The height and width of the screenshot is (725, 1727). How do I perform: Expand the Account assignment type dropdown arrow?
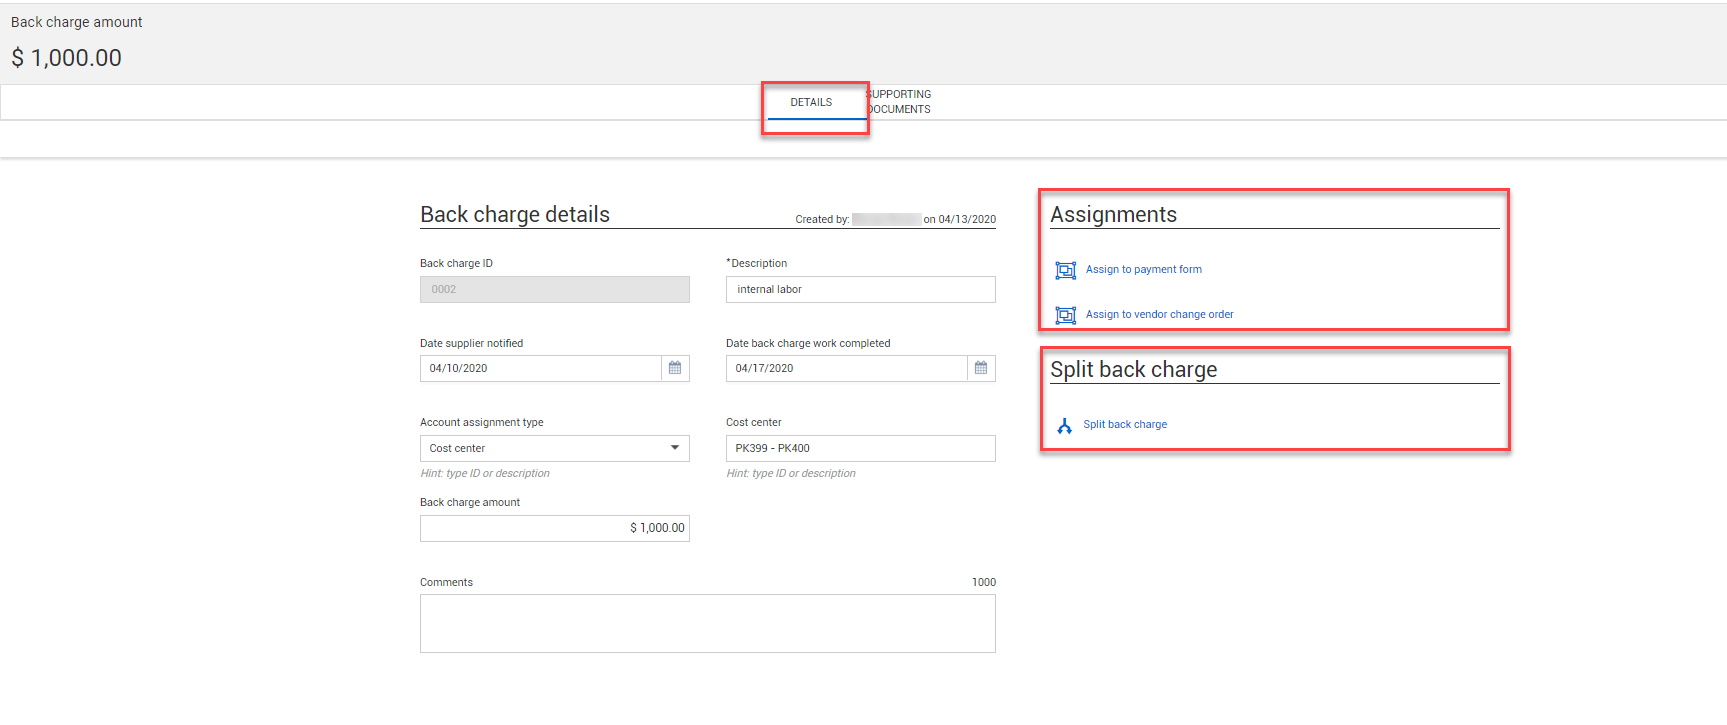pyautogui.click(x=675, y=448)
